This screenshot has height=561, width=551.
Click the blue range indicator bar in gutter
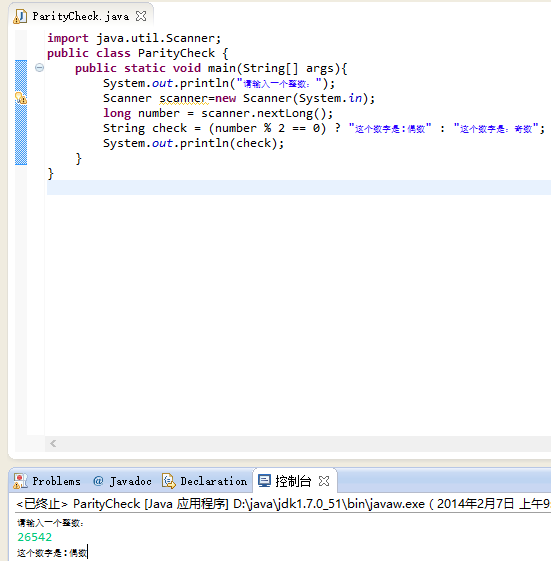21,113
